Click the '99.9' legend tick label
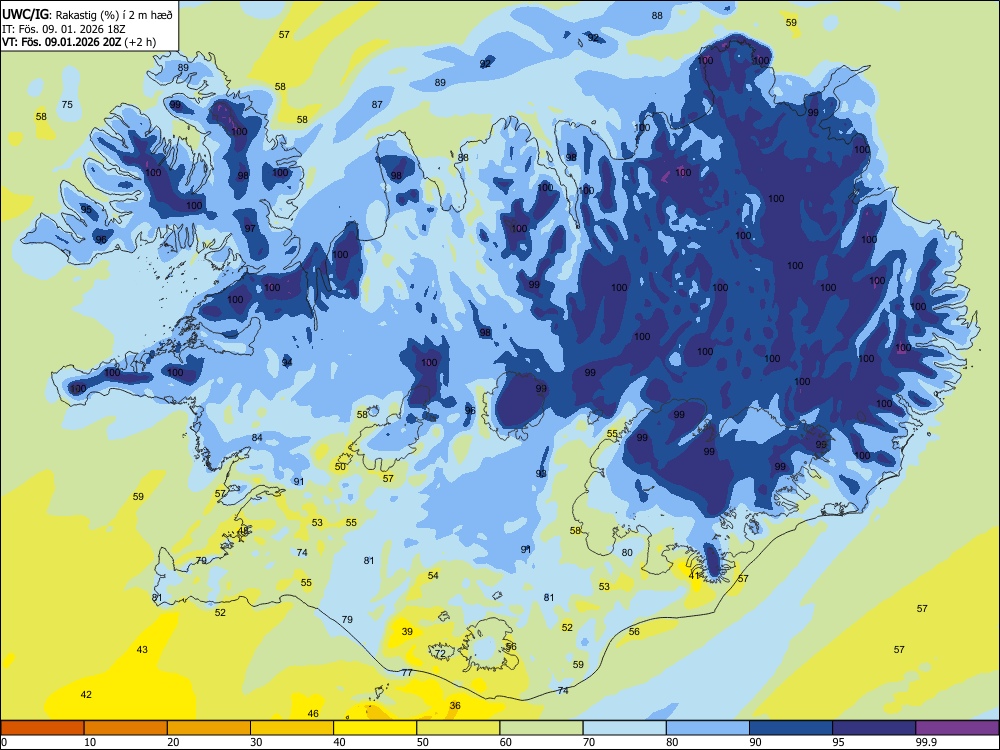This screenshot has width=1000, height=750. click(926, 742)
